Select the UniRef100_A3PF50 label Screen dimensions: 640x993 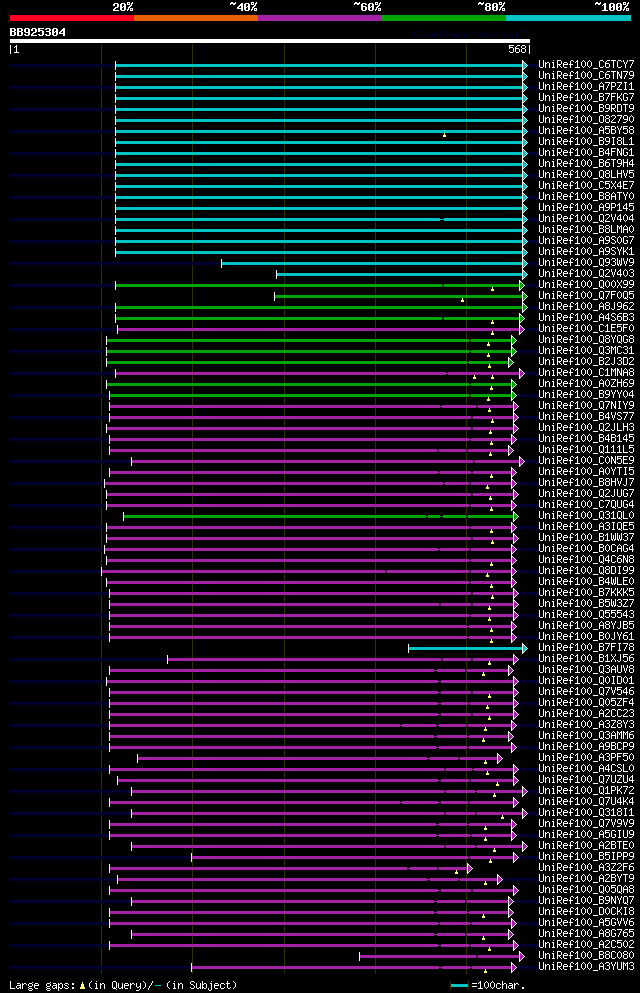(586, 757)
